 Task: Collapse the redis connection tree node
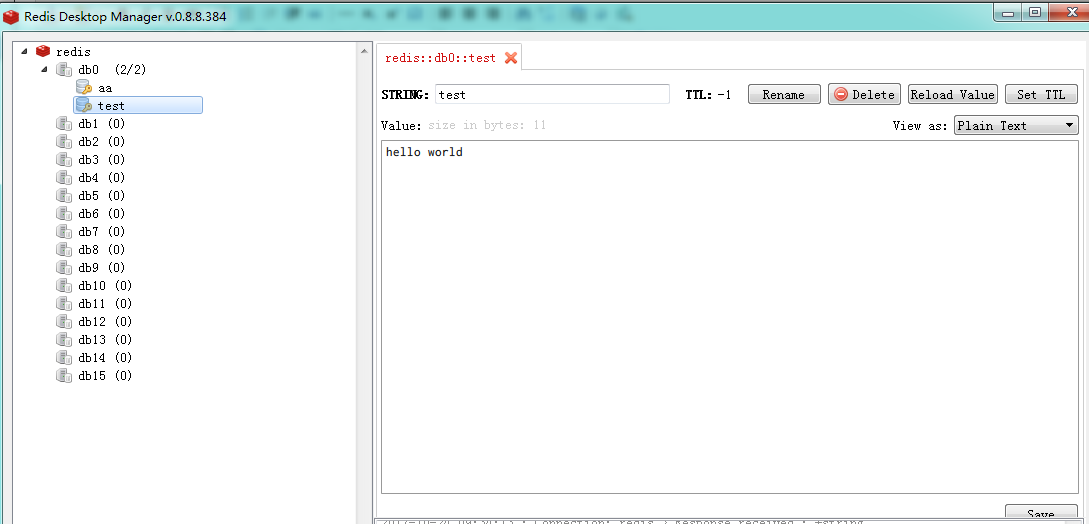[x=25, y=51]
